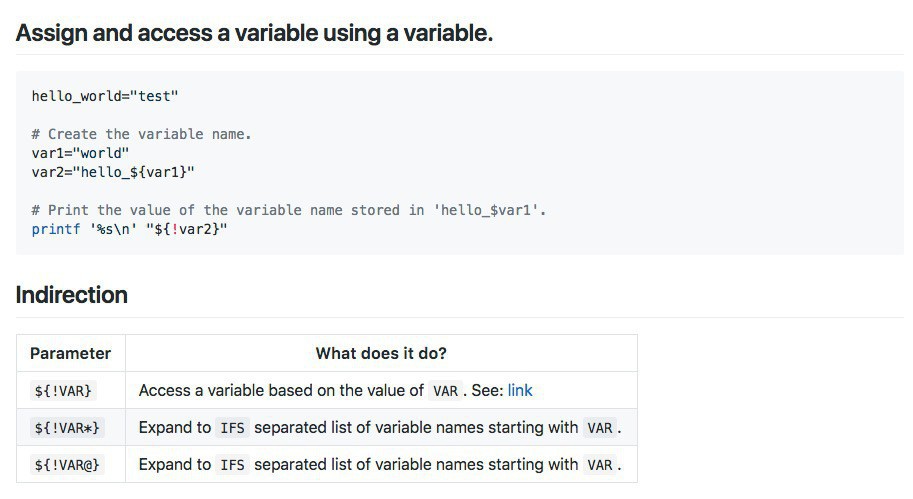This screenshot has width=913, height=499.
Task: Click the "Parameter" table column header
Action: coord(70,353)
